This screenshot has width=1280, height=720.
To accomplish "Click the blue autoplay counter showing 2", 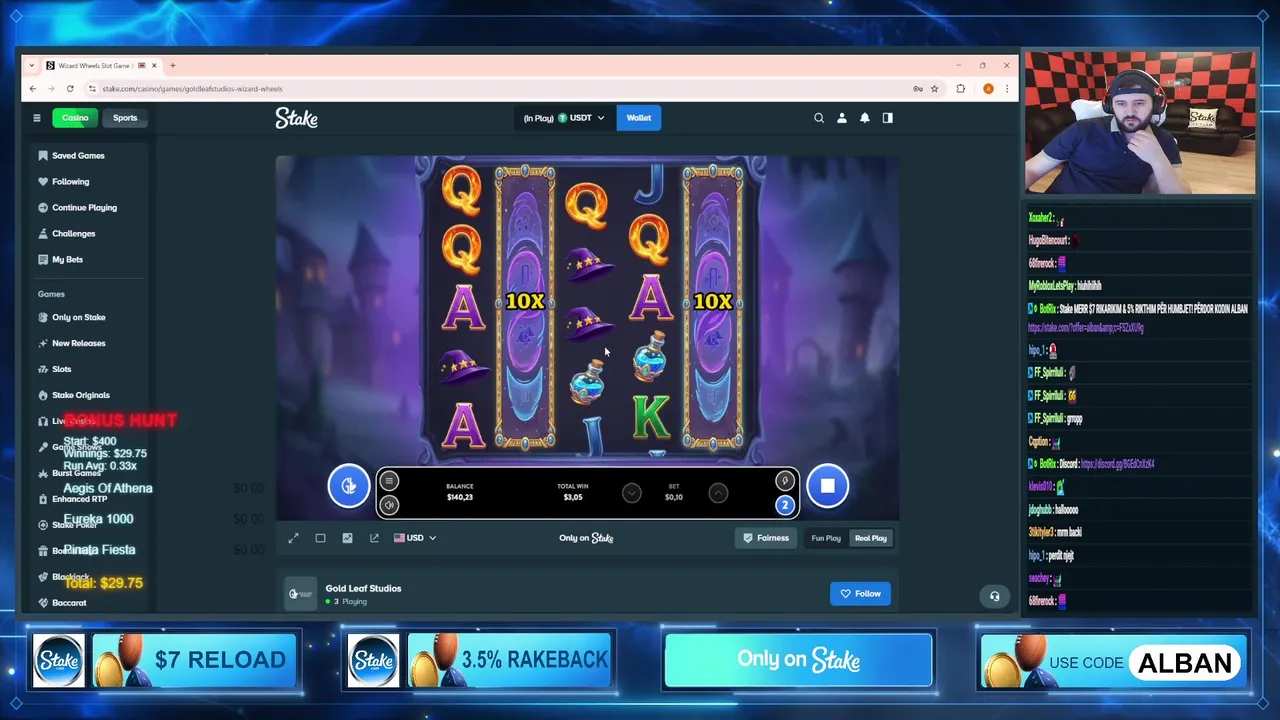I will point(785,504).
